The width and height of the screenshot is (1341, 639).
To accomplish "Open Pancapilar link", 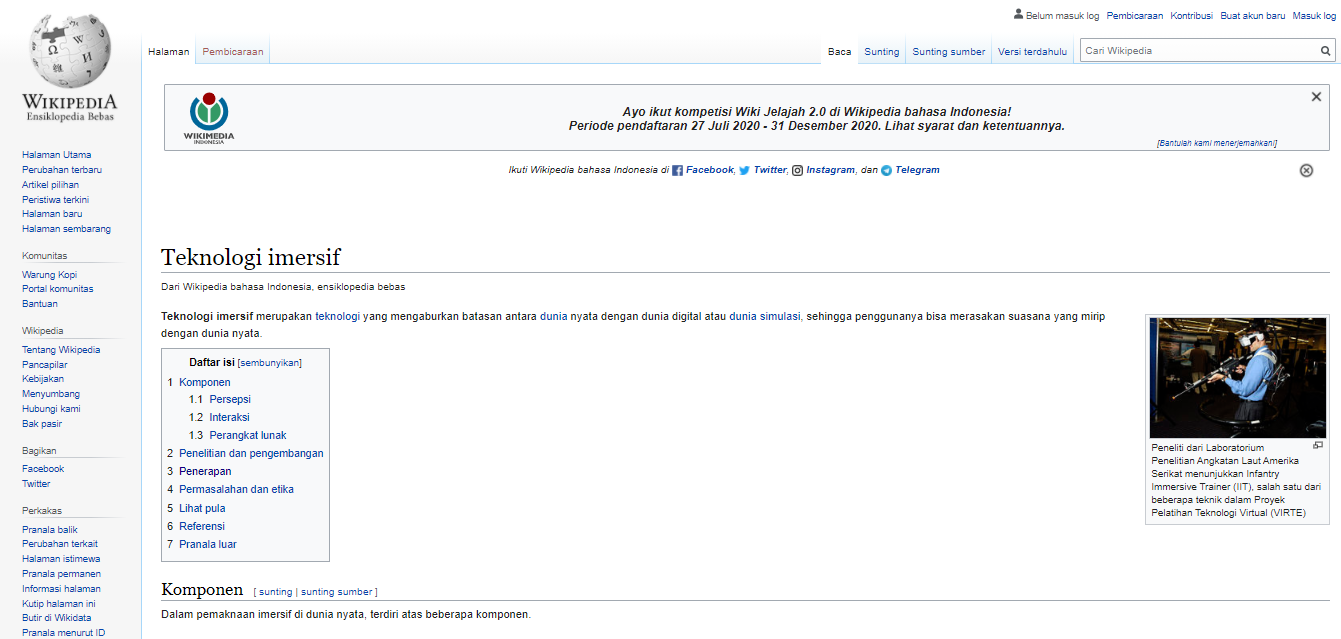I will (44, 365).
